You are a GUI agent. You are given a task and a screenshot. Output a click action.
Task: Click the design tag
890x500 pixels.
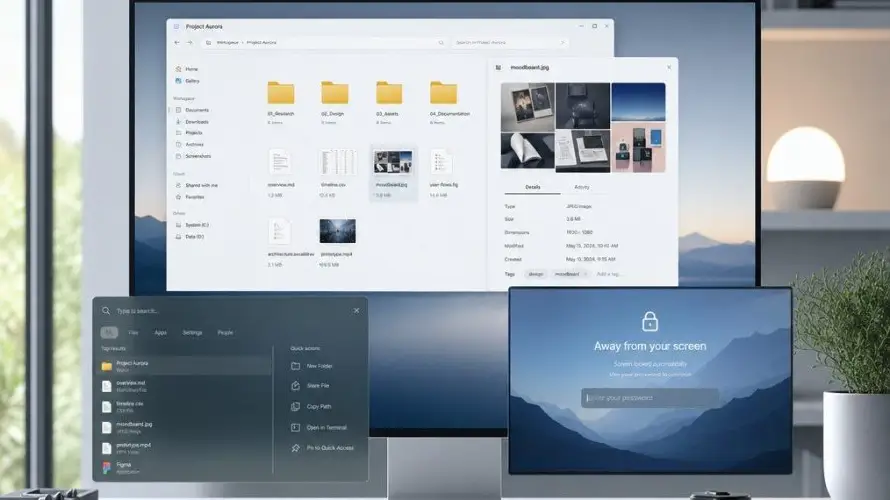point(535,274)
